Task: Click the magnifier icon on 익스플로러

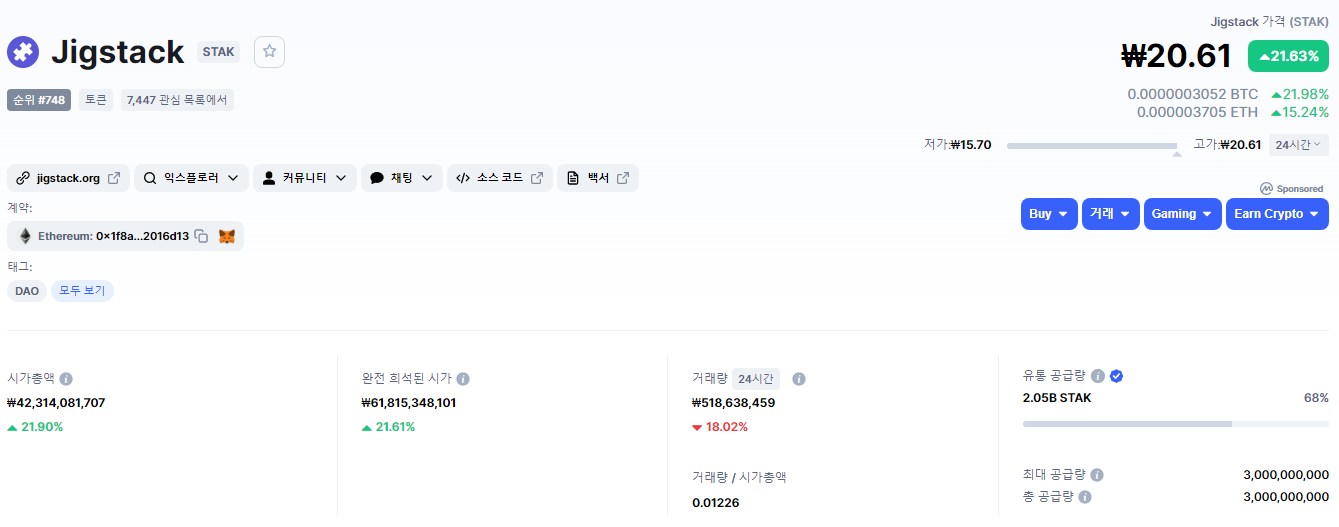Action: point(150,178)
